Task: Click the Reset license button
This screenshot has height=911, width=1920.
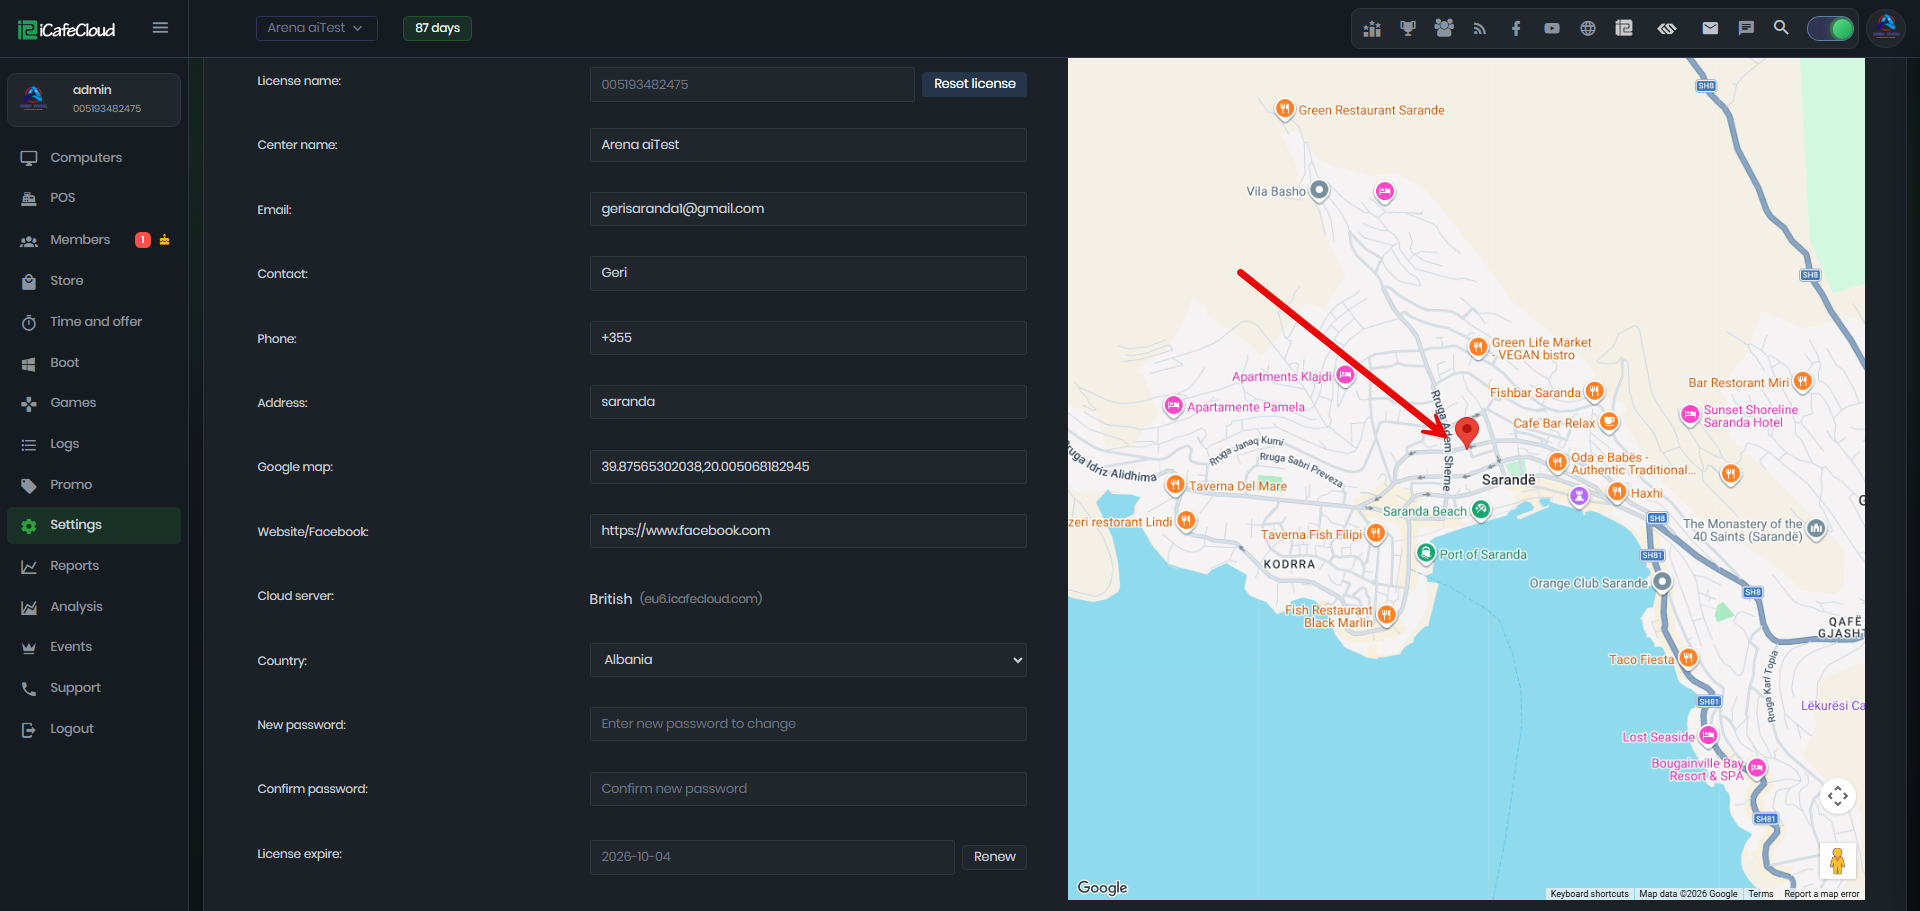Action: coord(974,84)
